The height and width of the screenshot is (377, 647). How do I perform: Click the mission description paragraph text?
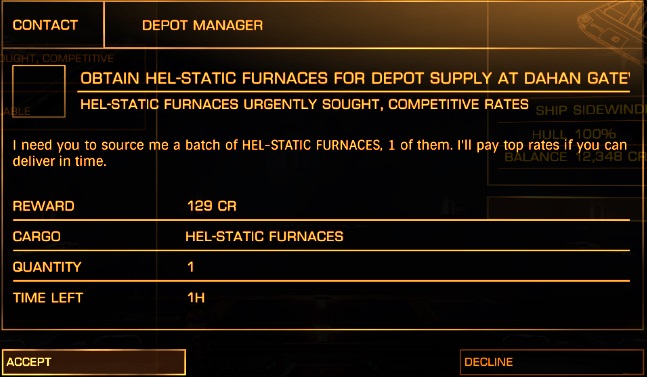pos(320,153)
